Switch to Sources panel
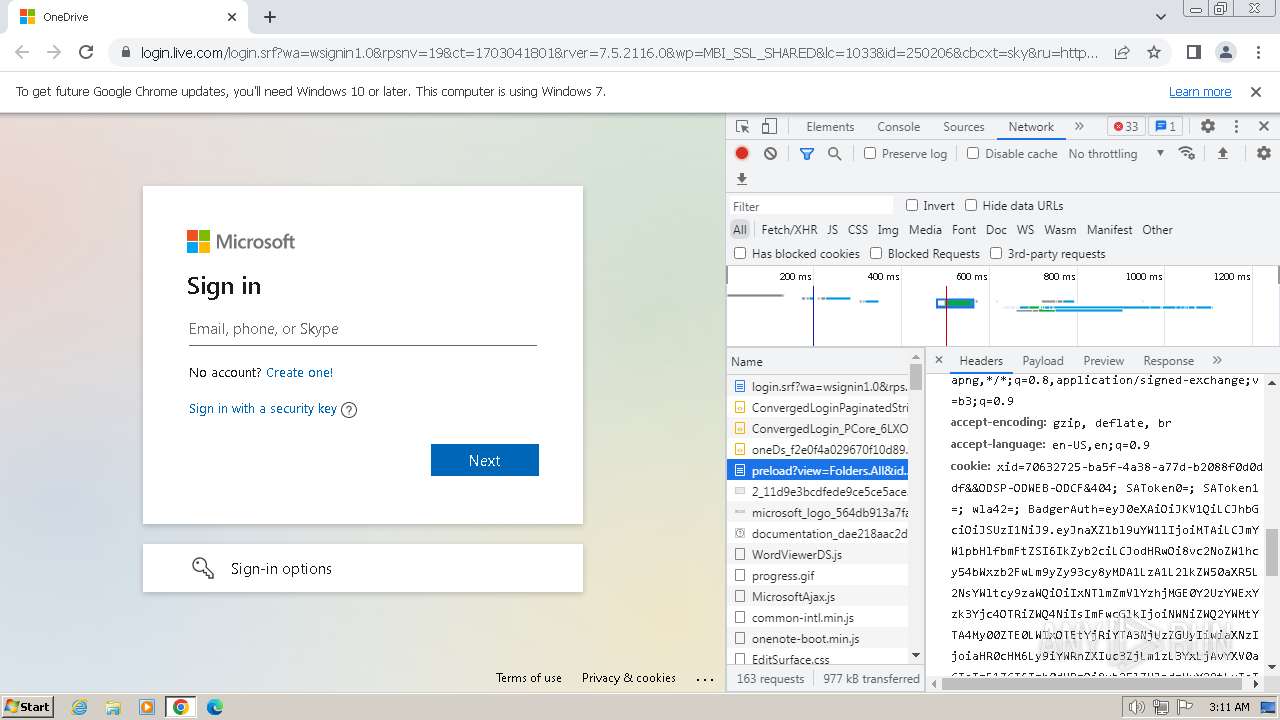1280x720 pixels. 964,127
